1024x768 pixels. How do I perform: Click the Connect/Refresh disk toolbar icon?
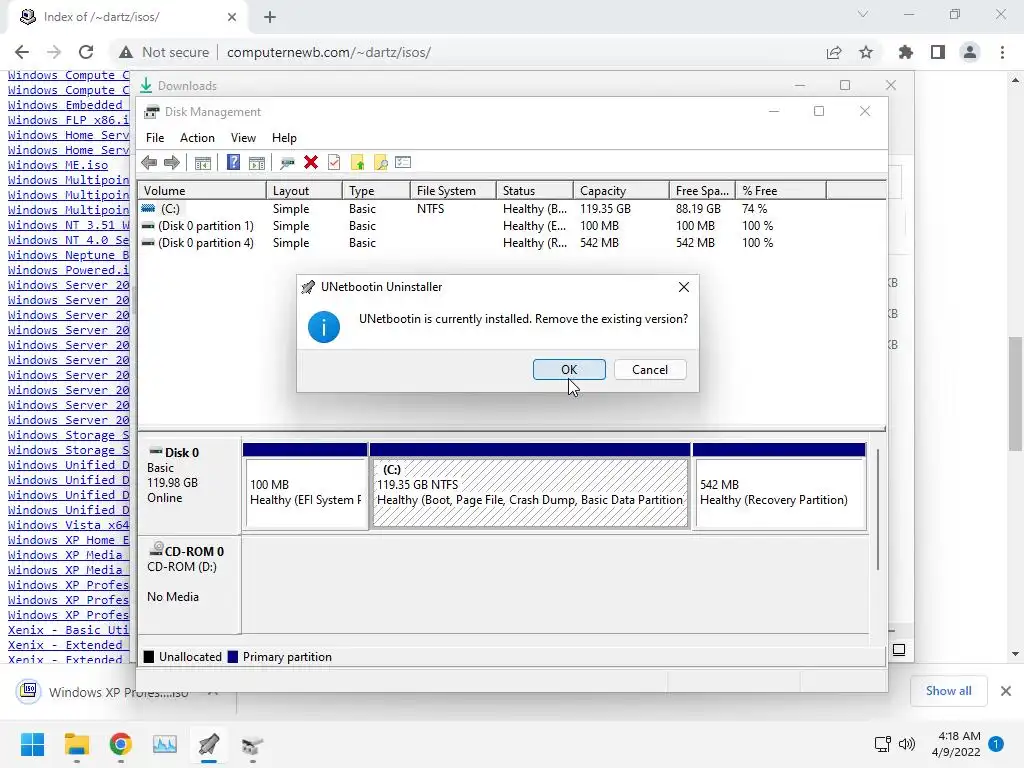pyautogui.click(x=287, y=163)
